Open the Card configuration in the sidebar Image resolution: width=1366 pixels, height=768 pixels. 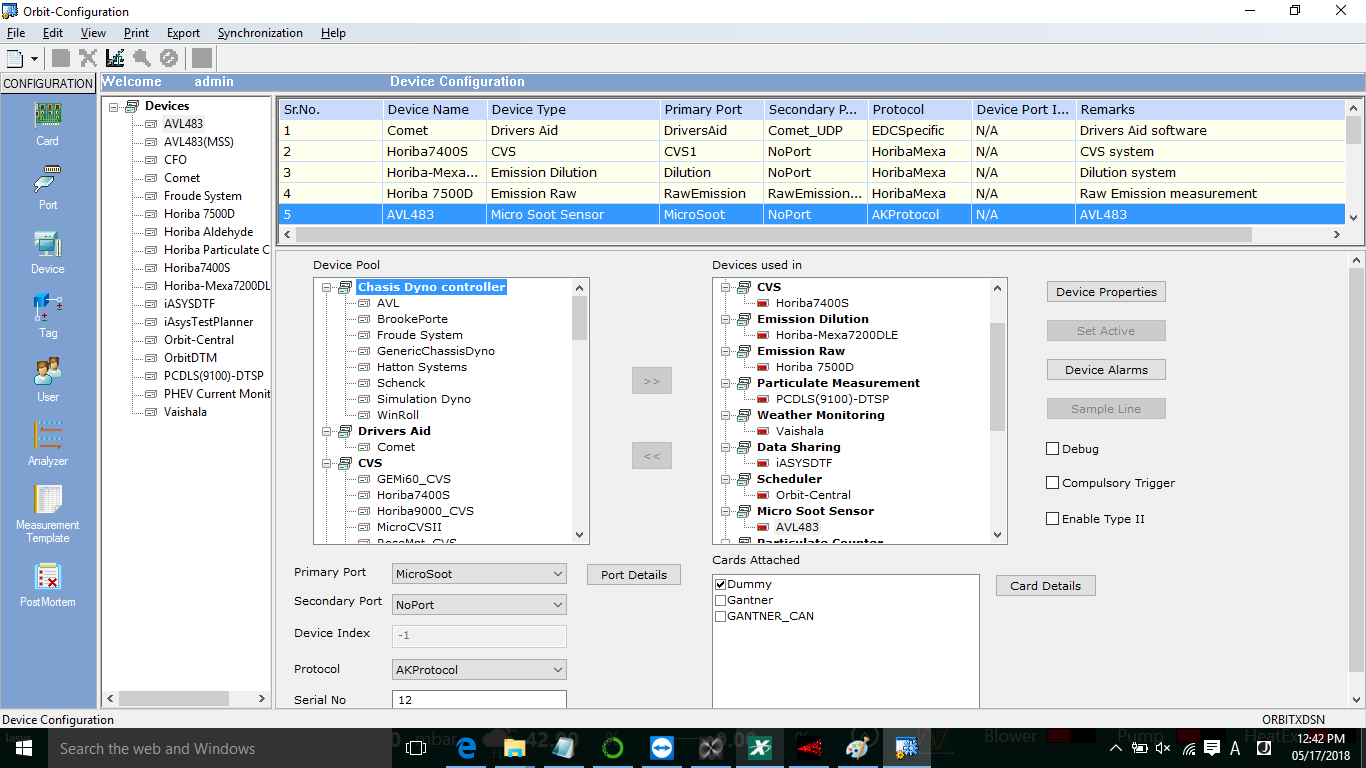(x=47, y=124)
